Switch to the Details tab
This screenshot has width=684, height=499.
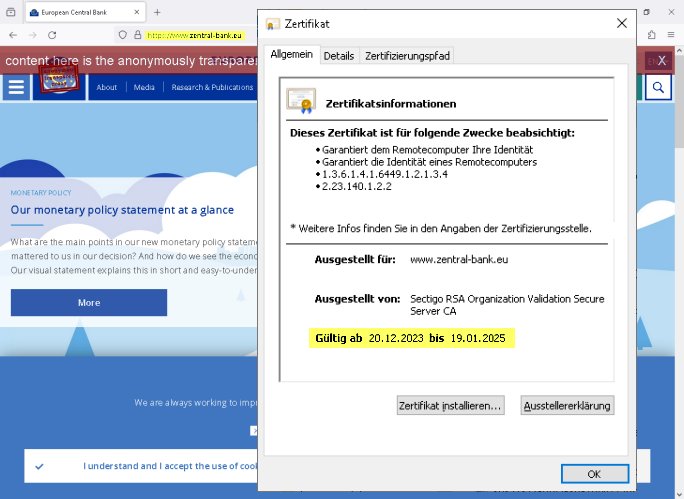[339, 56]
